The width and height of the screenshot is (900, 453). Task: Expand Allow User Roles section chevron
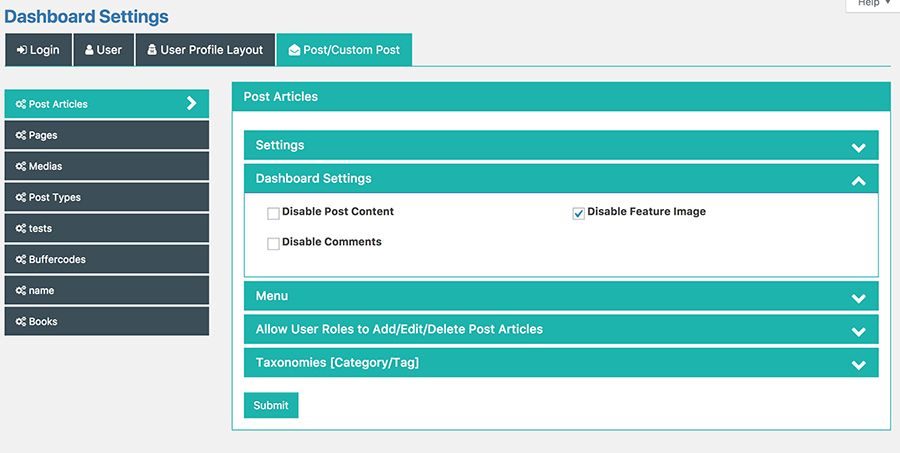[859, 331]
